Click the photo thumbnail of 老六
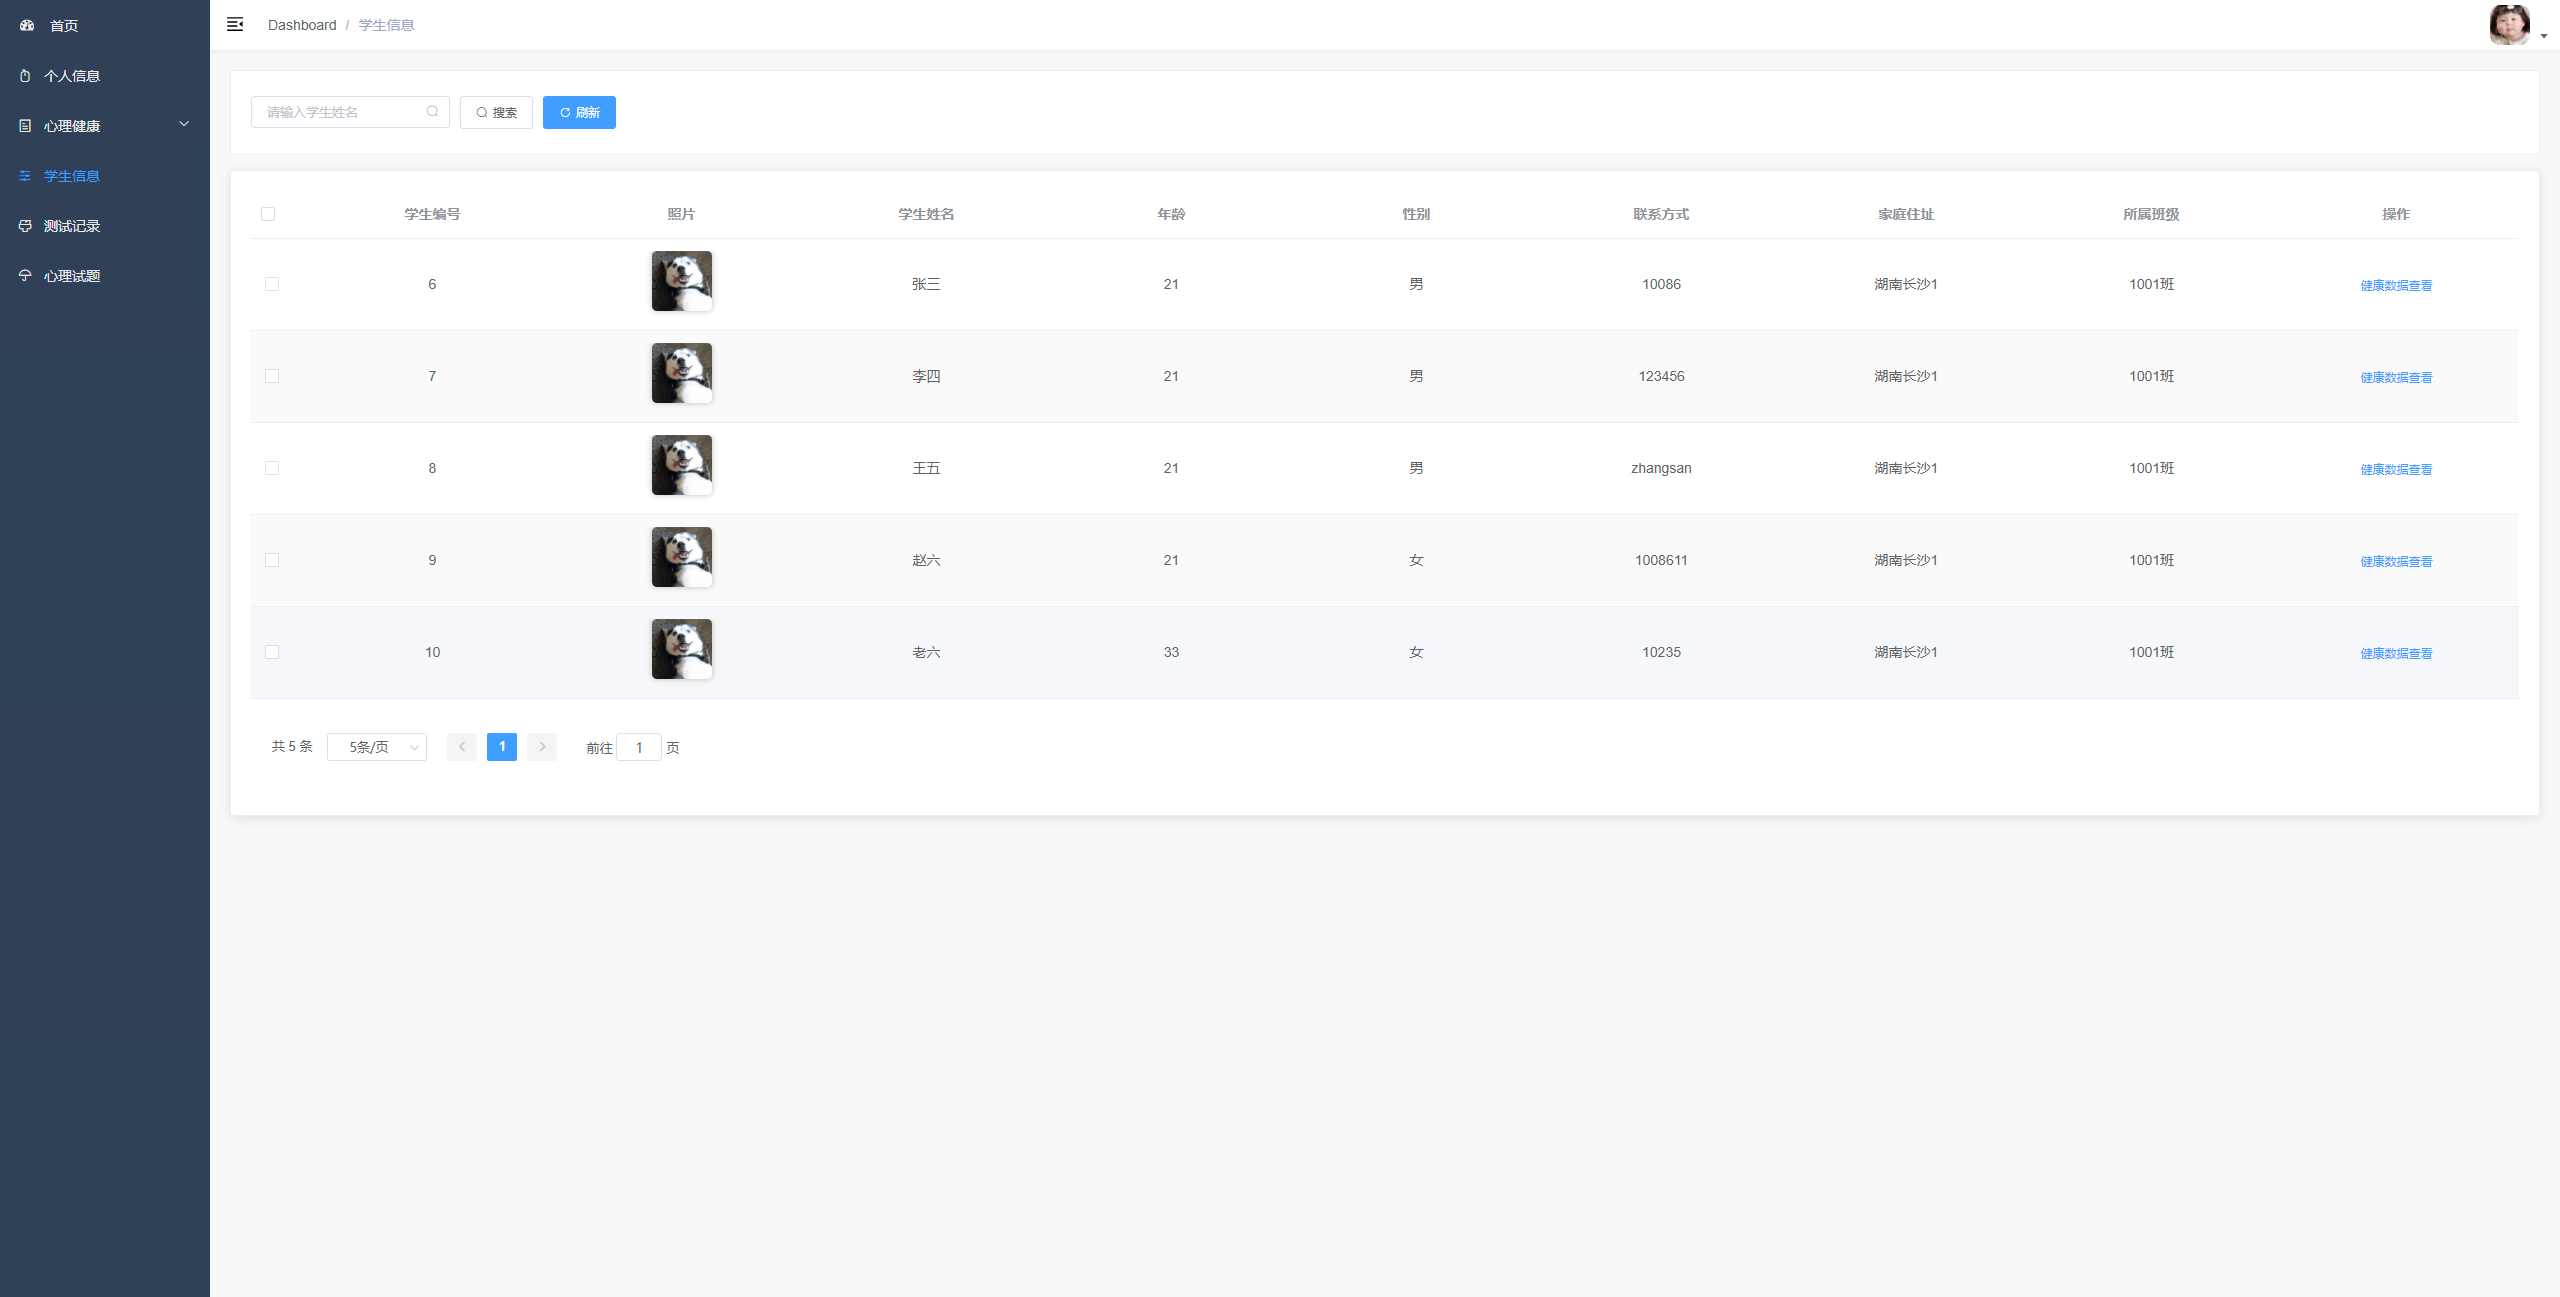Screen dimensions: 2560x1297 [682, 649]
